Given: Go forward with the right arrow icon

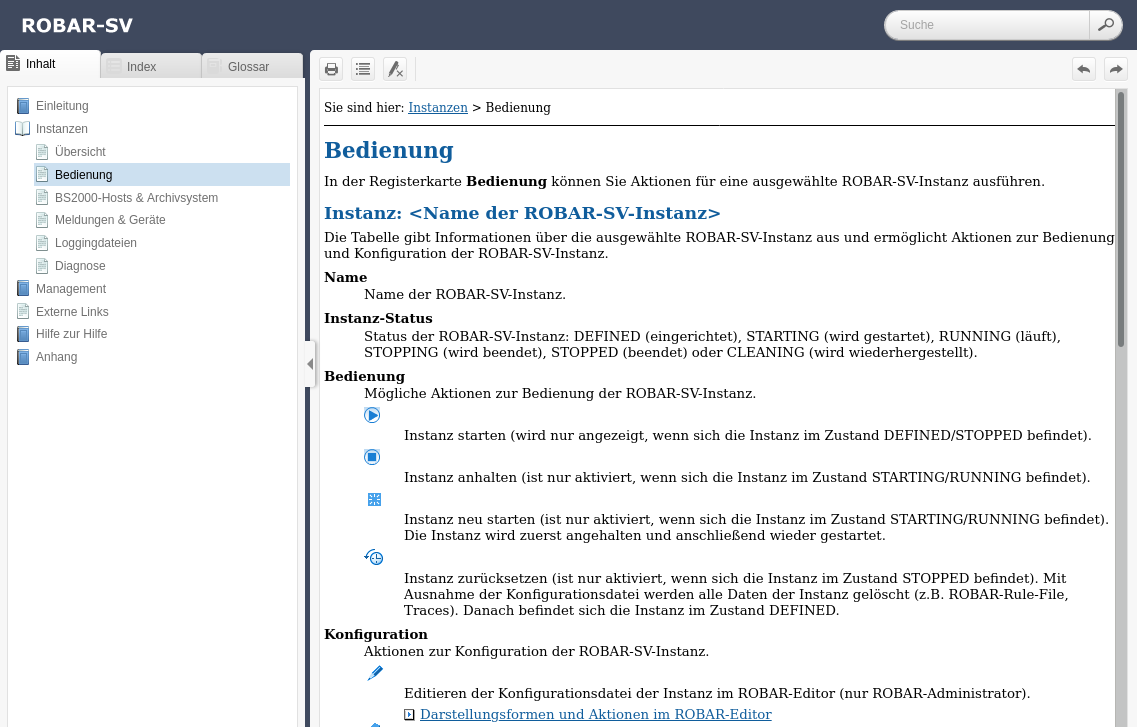Looking at the screenshot, I should pyautogui.click(x=1116, y=69).
